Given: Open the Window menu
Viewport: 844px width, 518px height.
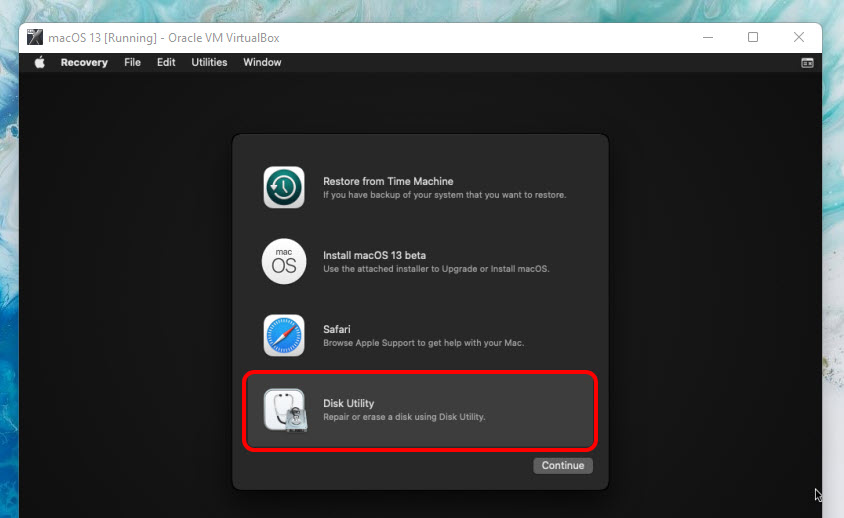Looking at the screenshot, I should click(262, 62).
